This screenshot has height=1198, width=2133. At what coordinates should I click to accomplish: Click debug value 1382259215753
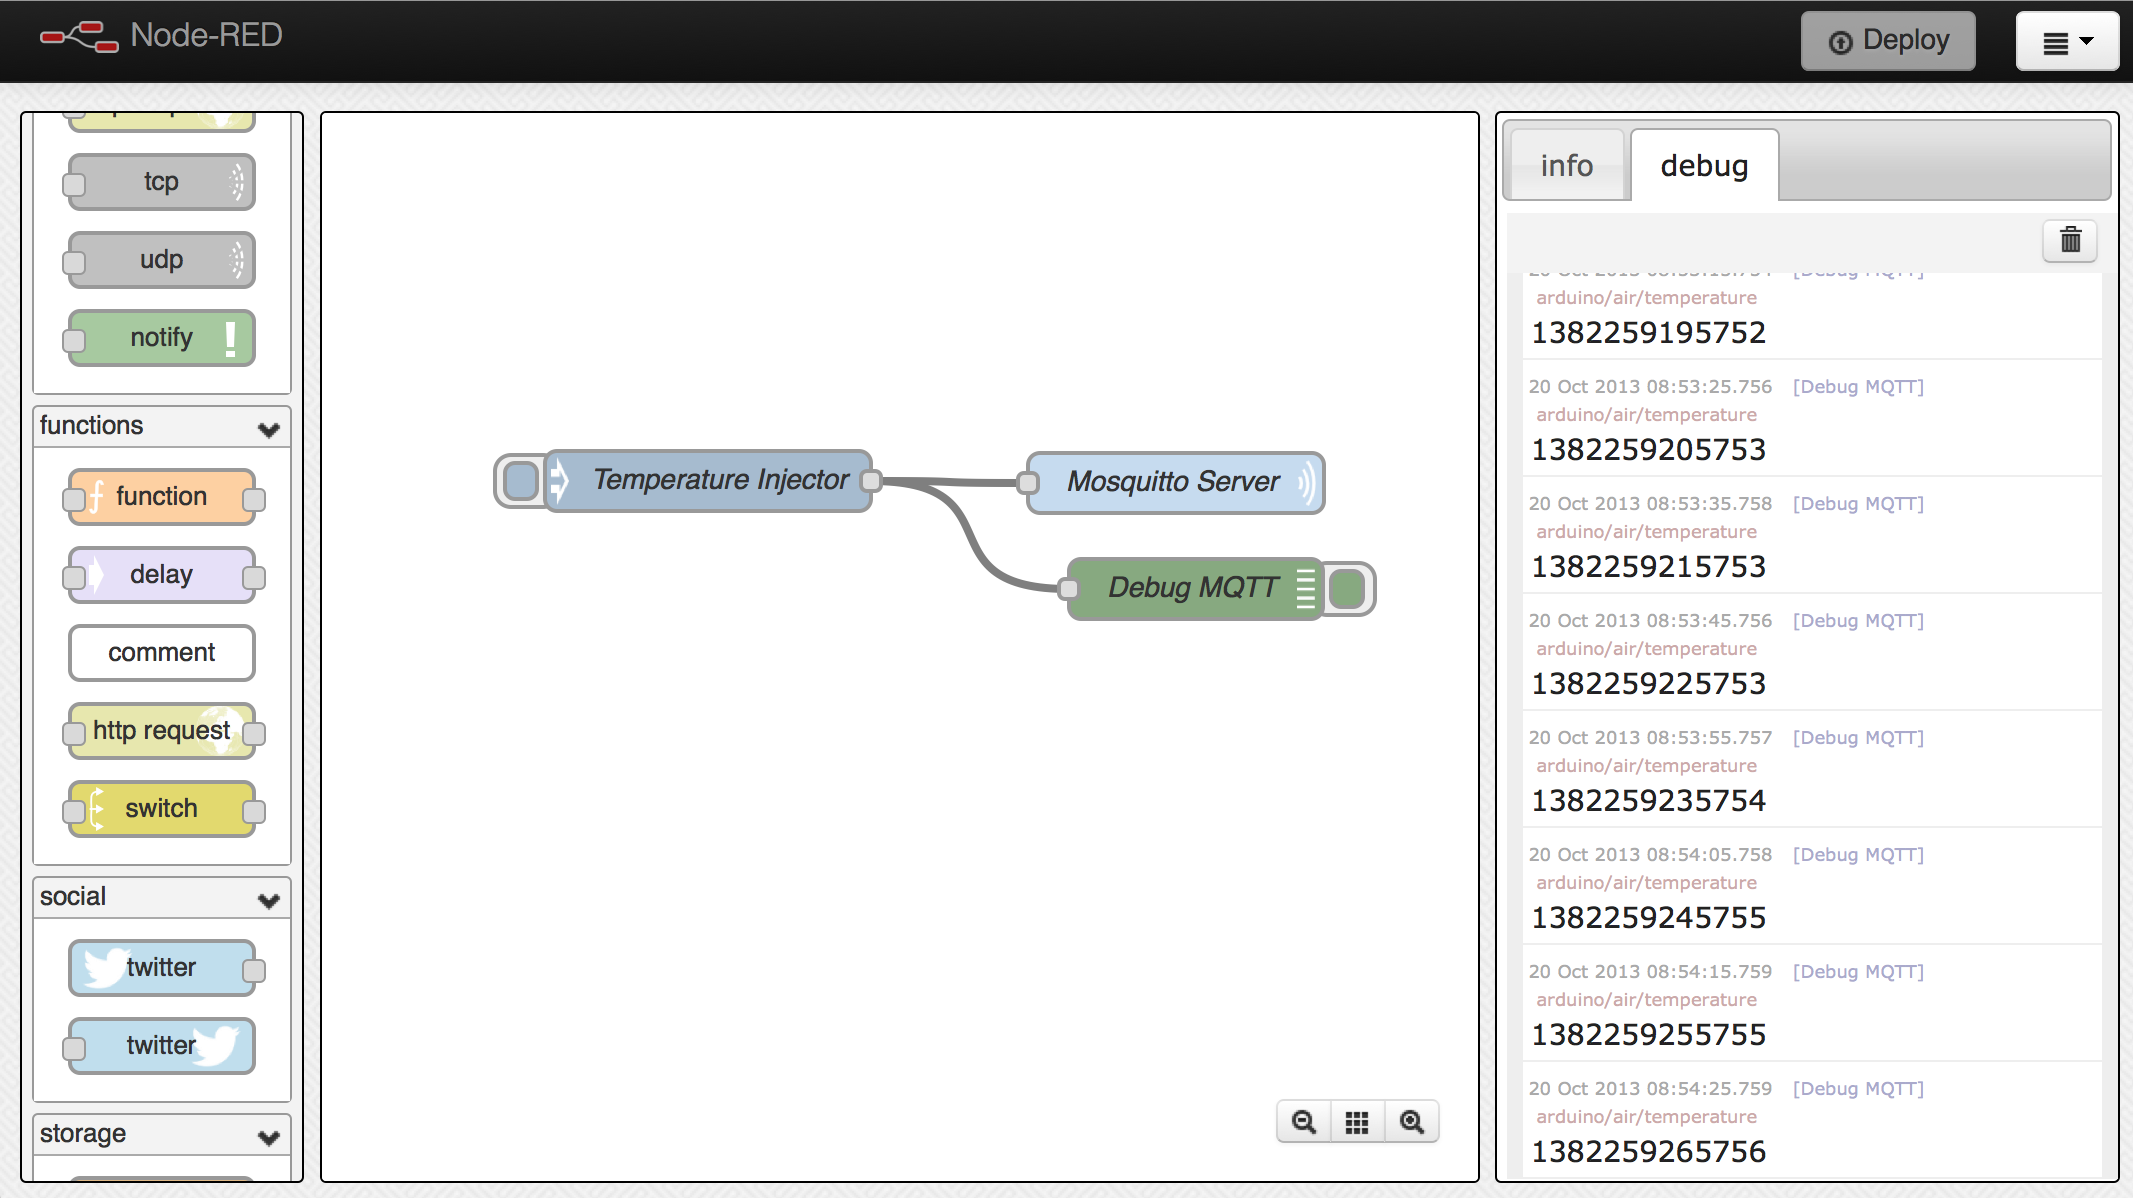(1649, 567)
